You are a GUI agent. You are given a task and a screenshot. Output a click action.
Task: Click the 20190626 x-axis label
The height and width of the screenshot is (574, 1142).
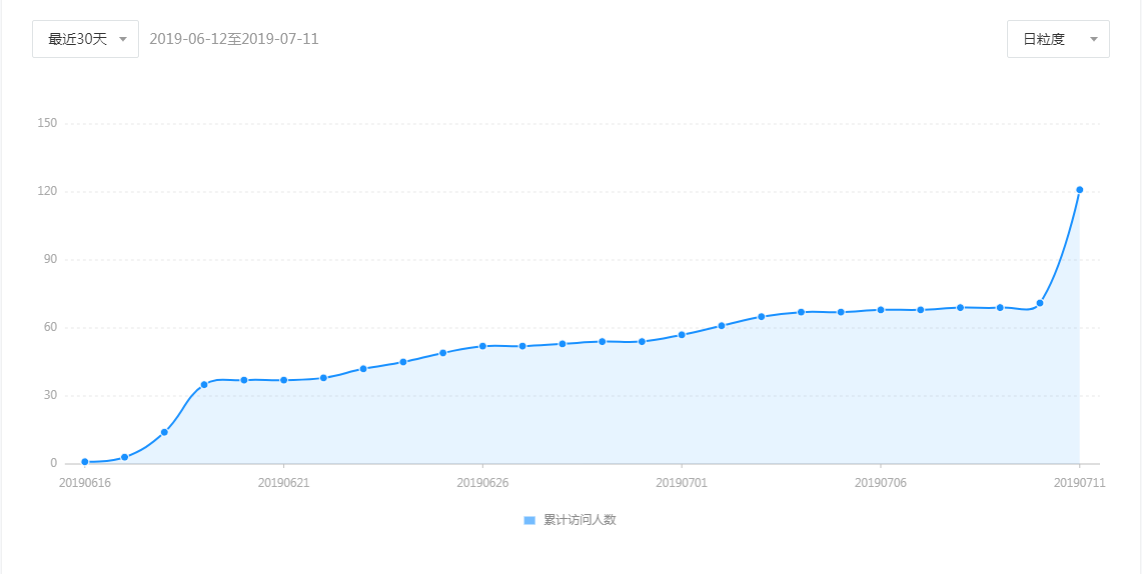coord(483,482)
